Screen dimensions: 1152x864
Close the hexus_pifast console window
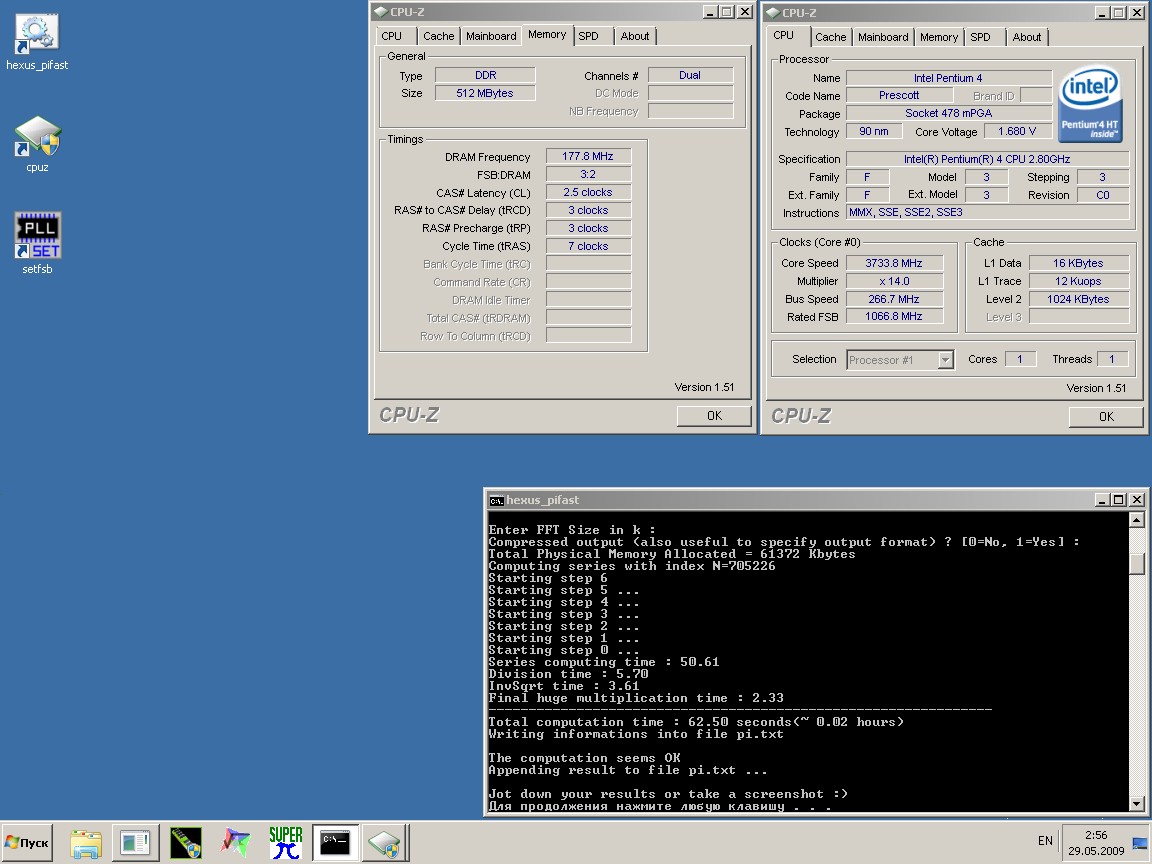pos(1137,500)
